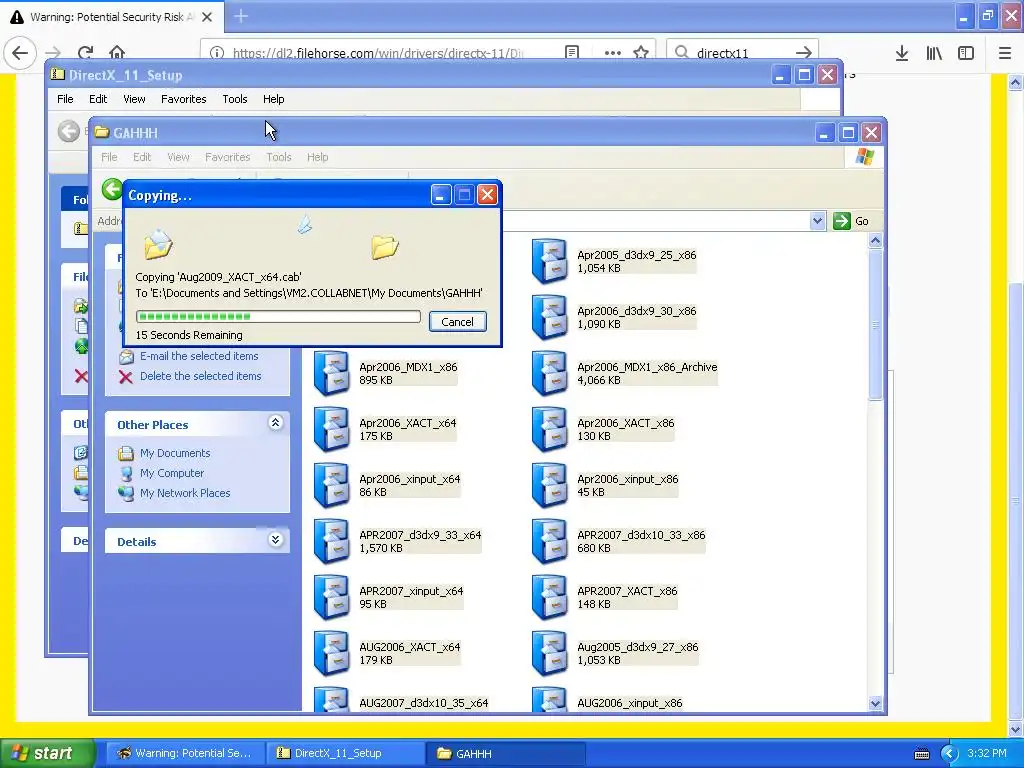Expand the Details panel
This screenshot has height=768, width=1024.
pos(276,540)
